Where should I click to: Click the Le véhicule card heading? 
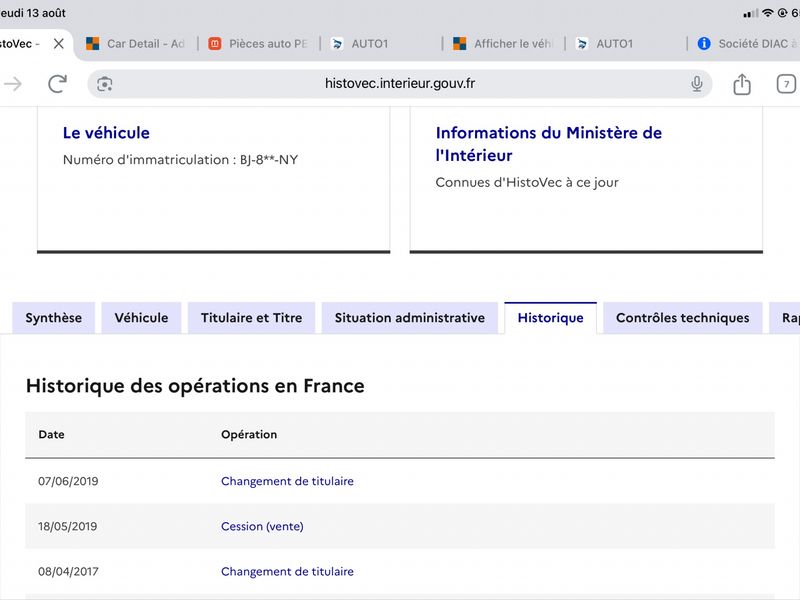click(x=106, y=133)
